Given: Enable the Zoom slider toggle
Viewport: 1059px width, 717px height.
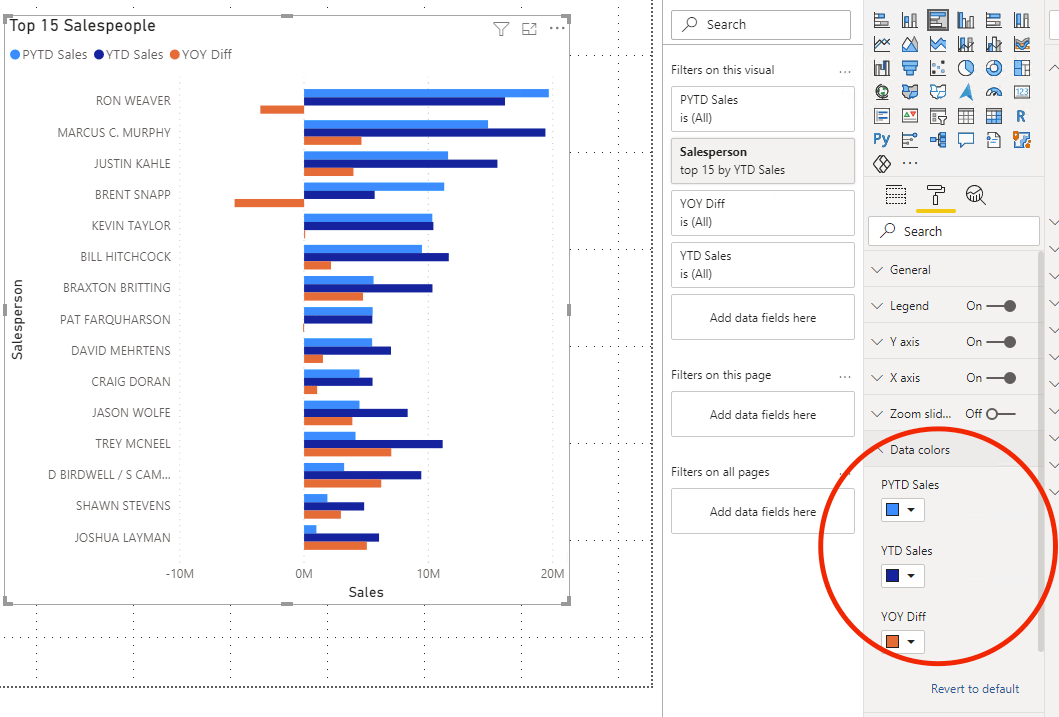Looking at the screenshot, I should pos(1001,414).
